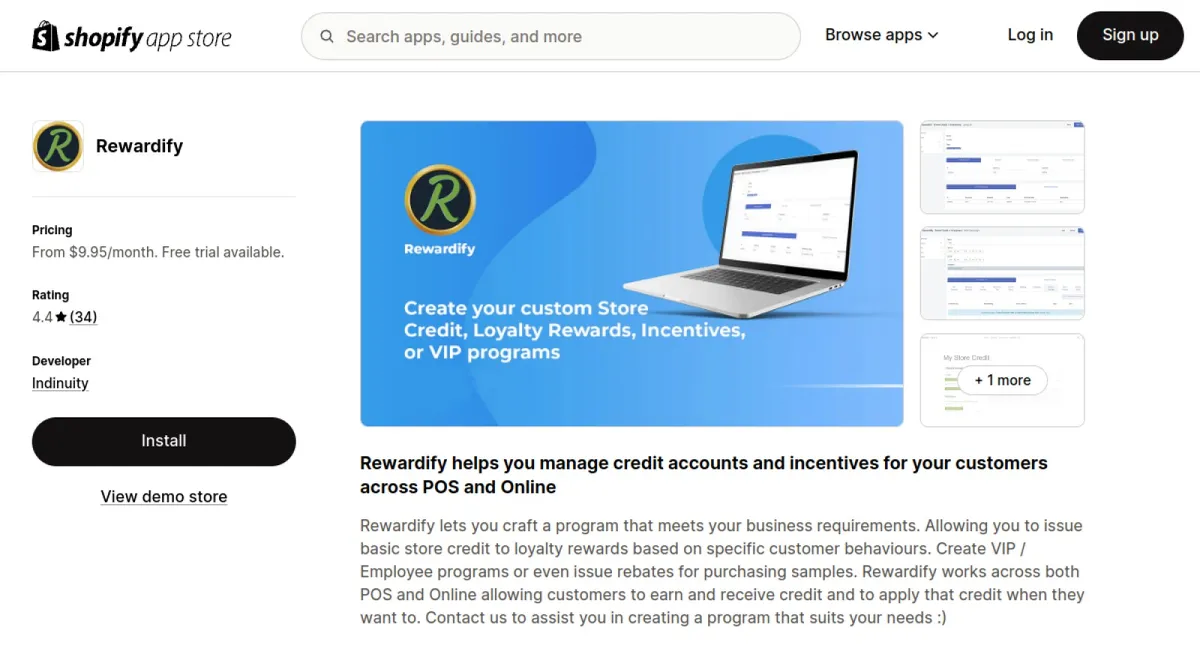
Task: Click the Install button
Action: (x=164, y=441)
